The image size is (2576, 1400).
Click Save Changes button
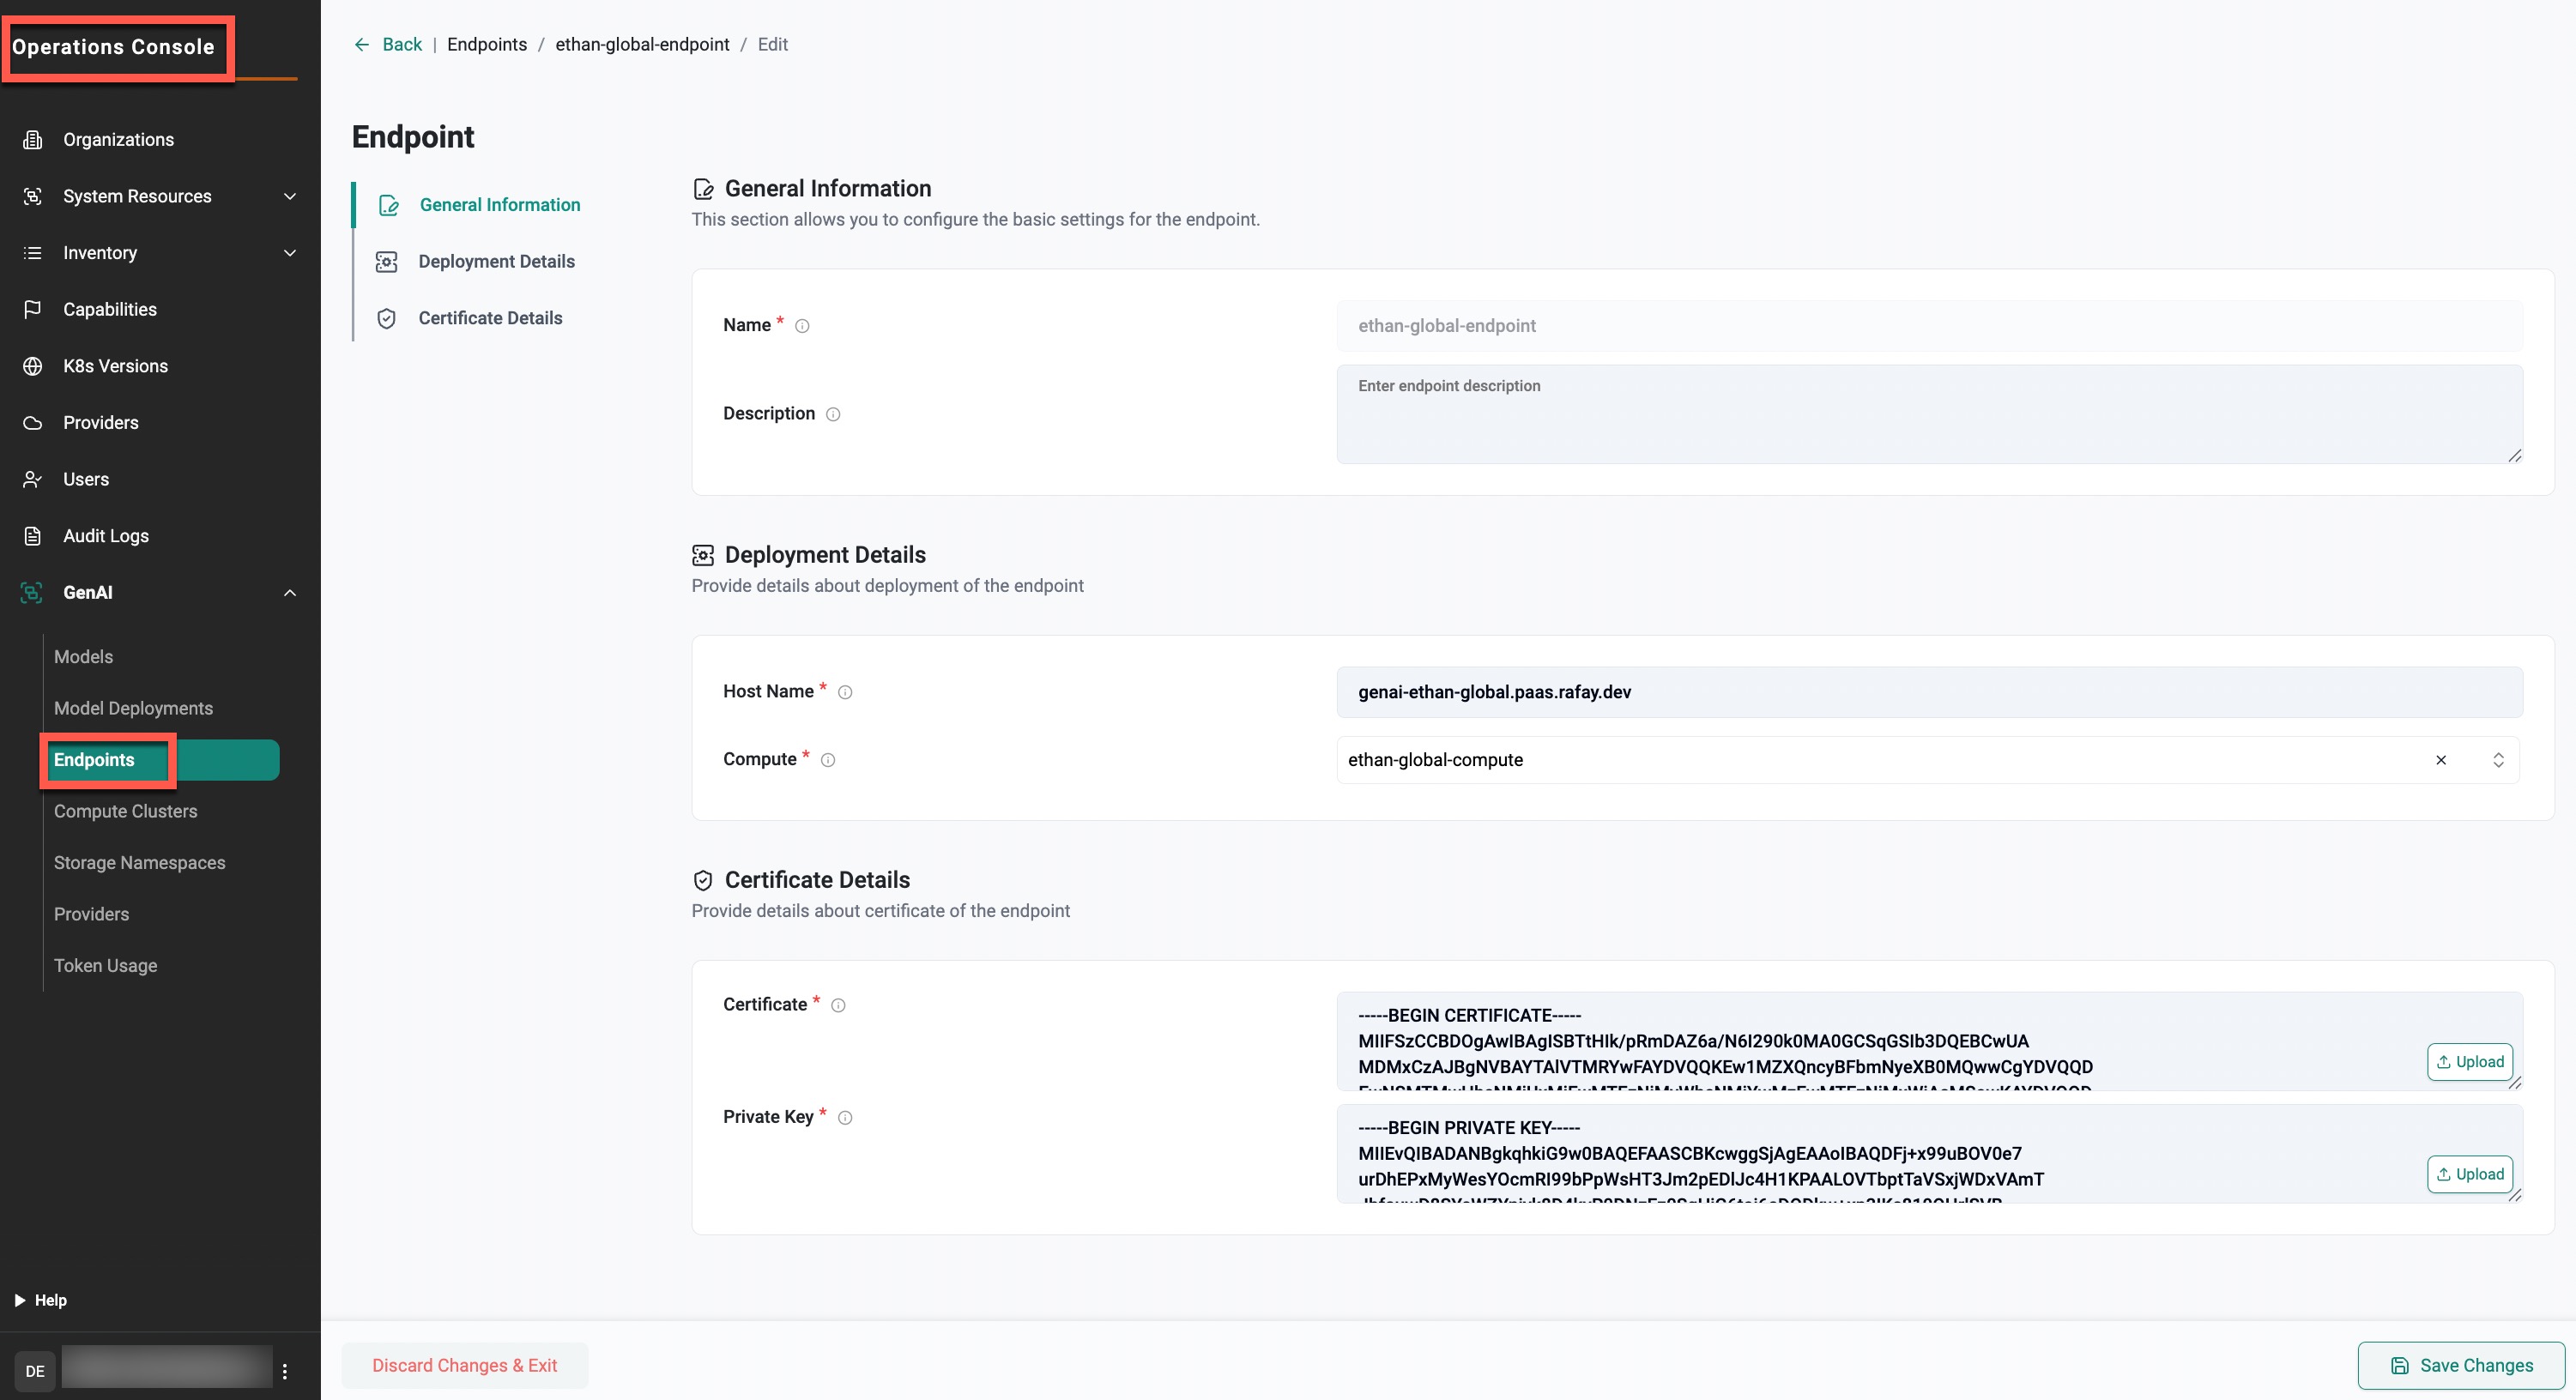click(2461, 1365)
